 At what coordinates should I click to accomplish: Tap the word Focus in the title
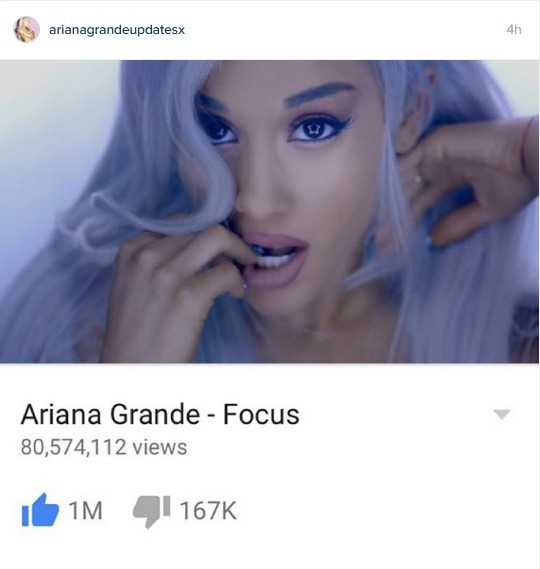click(261, 414)
